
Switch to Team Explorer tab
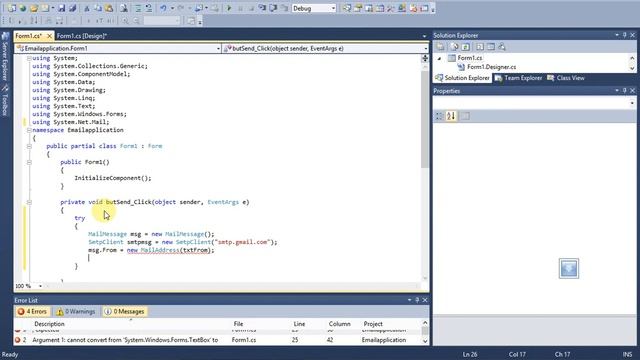pyautogui.click(x=518, y=78)
